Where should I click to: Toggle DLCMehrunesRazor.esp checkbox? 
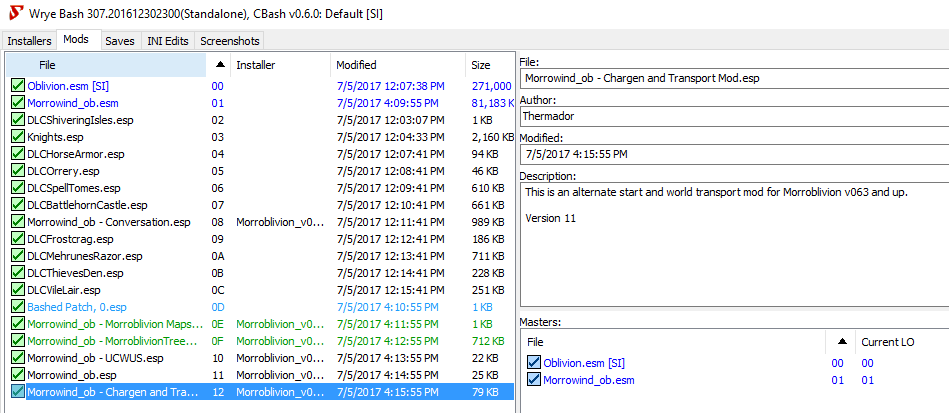tap(18, 256)
